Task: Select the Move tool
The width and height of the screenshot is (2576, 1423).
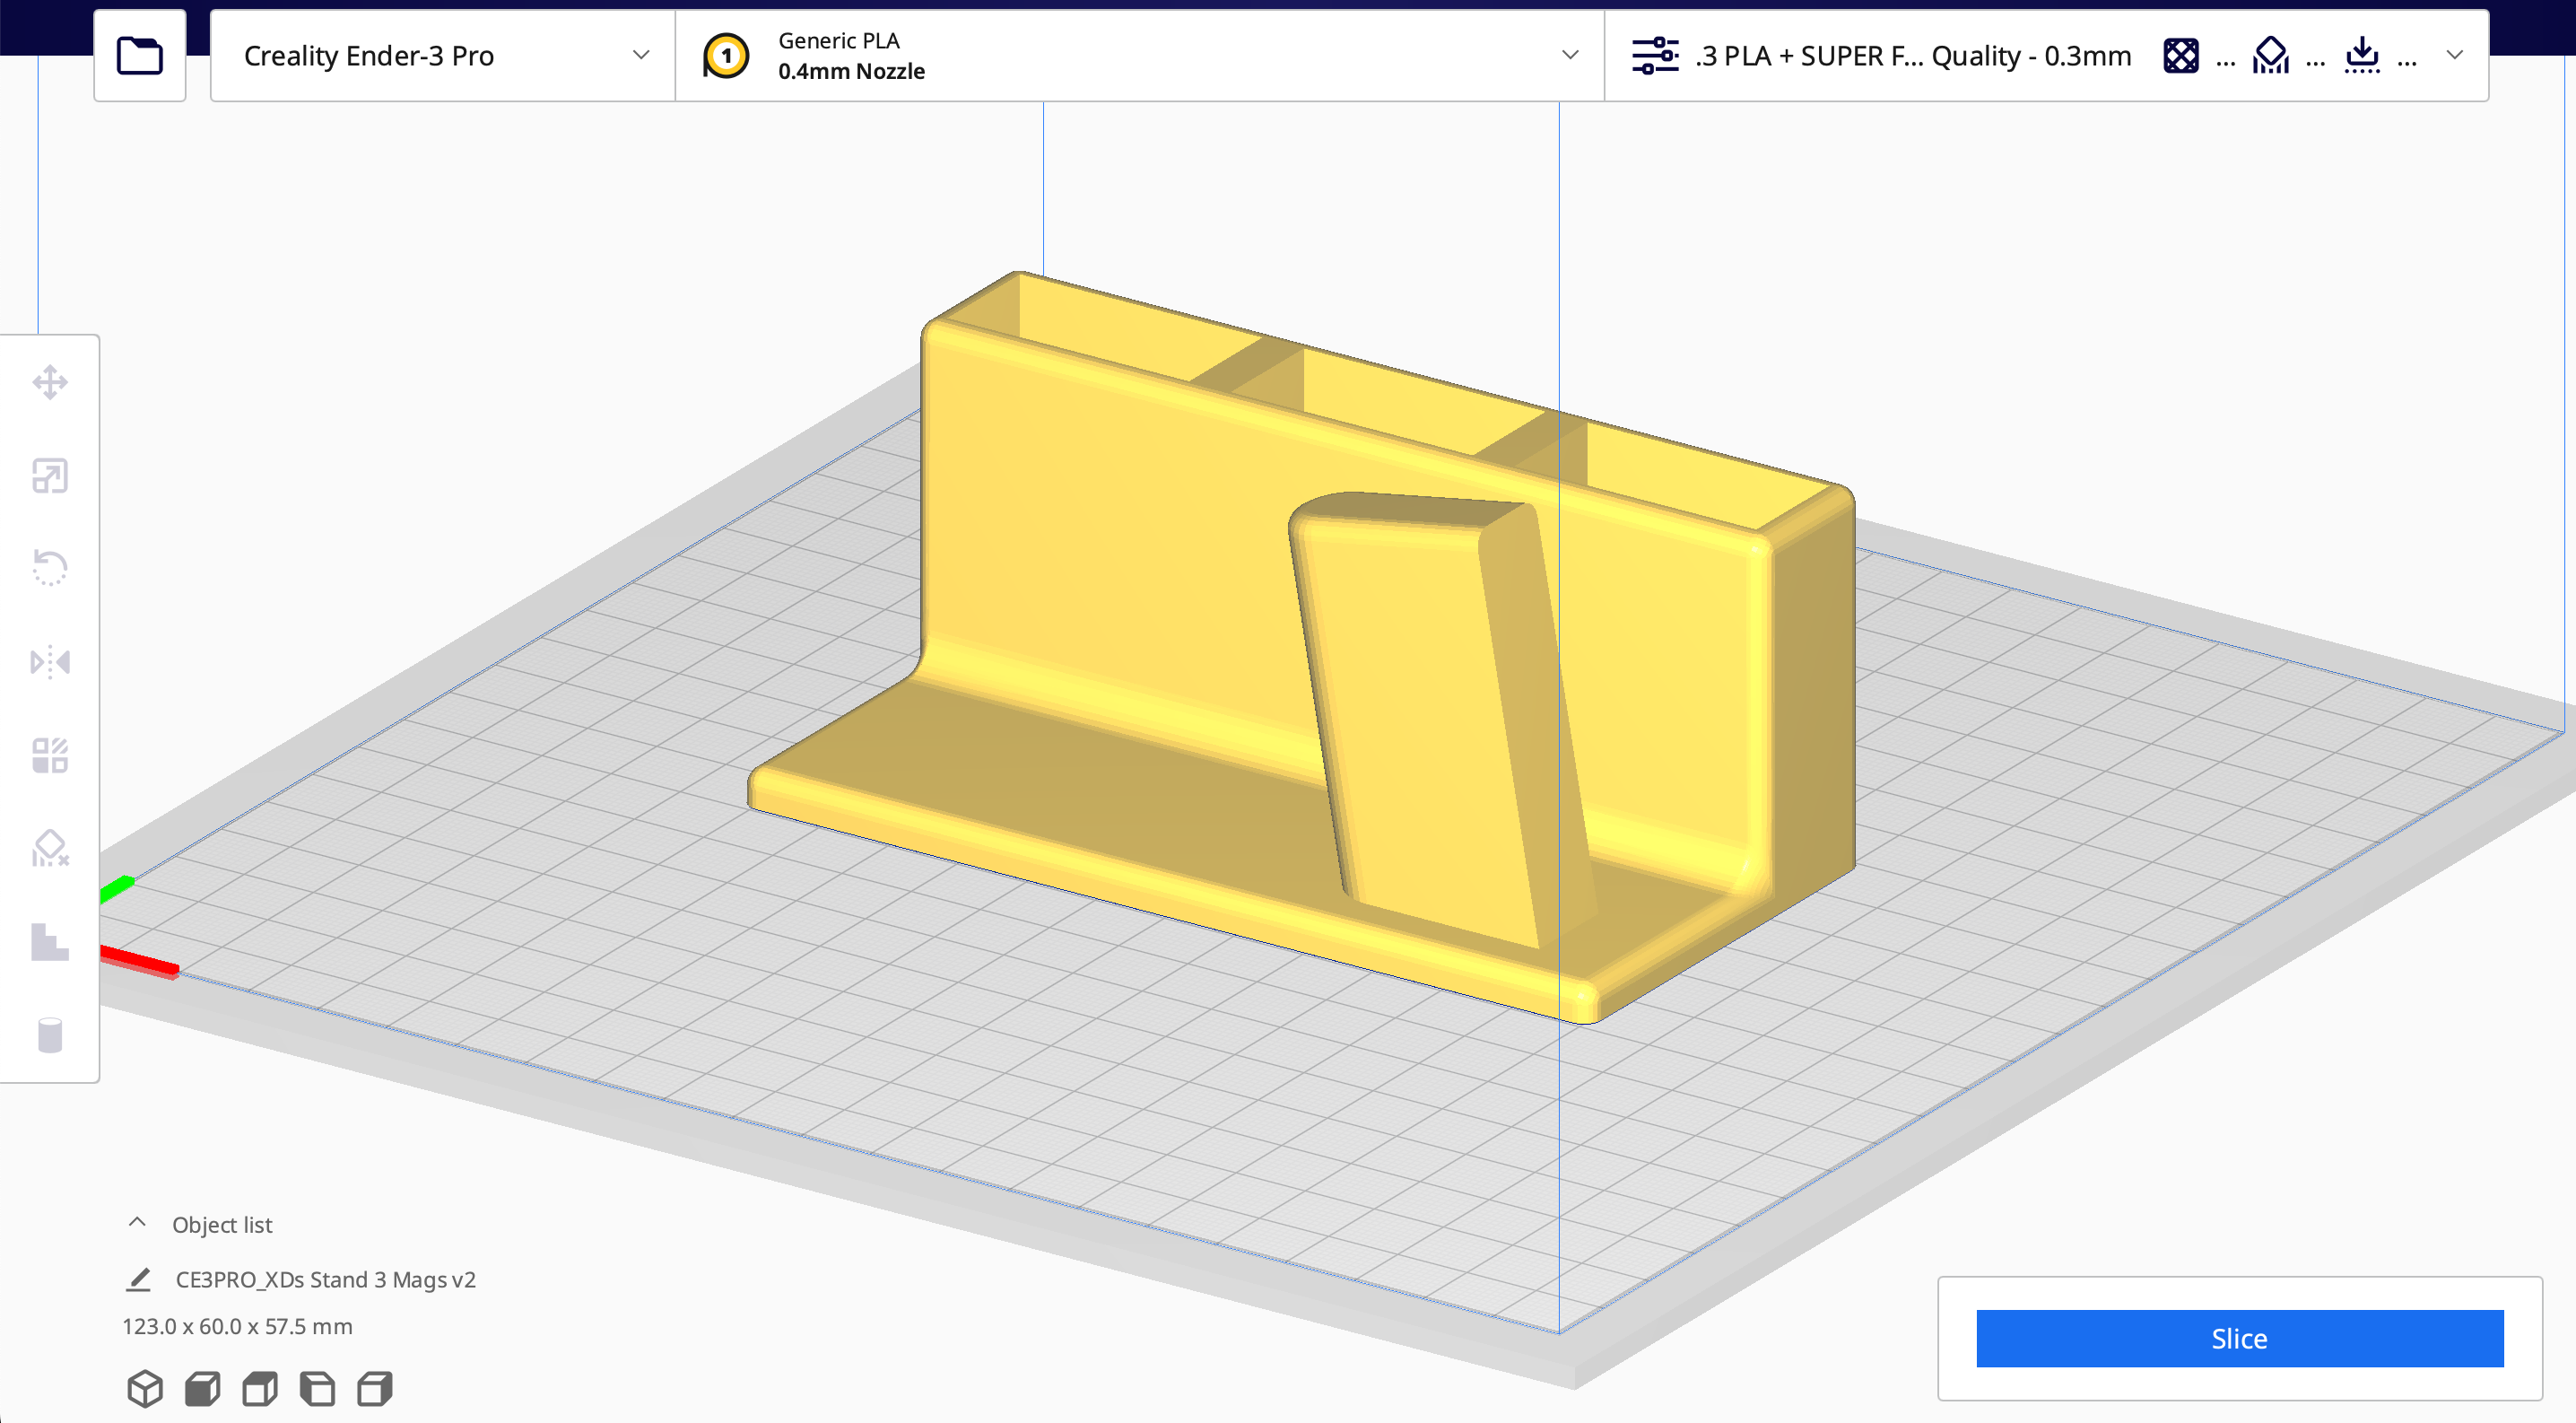Action: pyautogui.click(x=50, y=382)
